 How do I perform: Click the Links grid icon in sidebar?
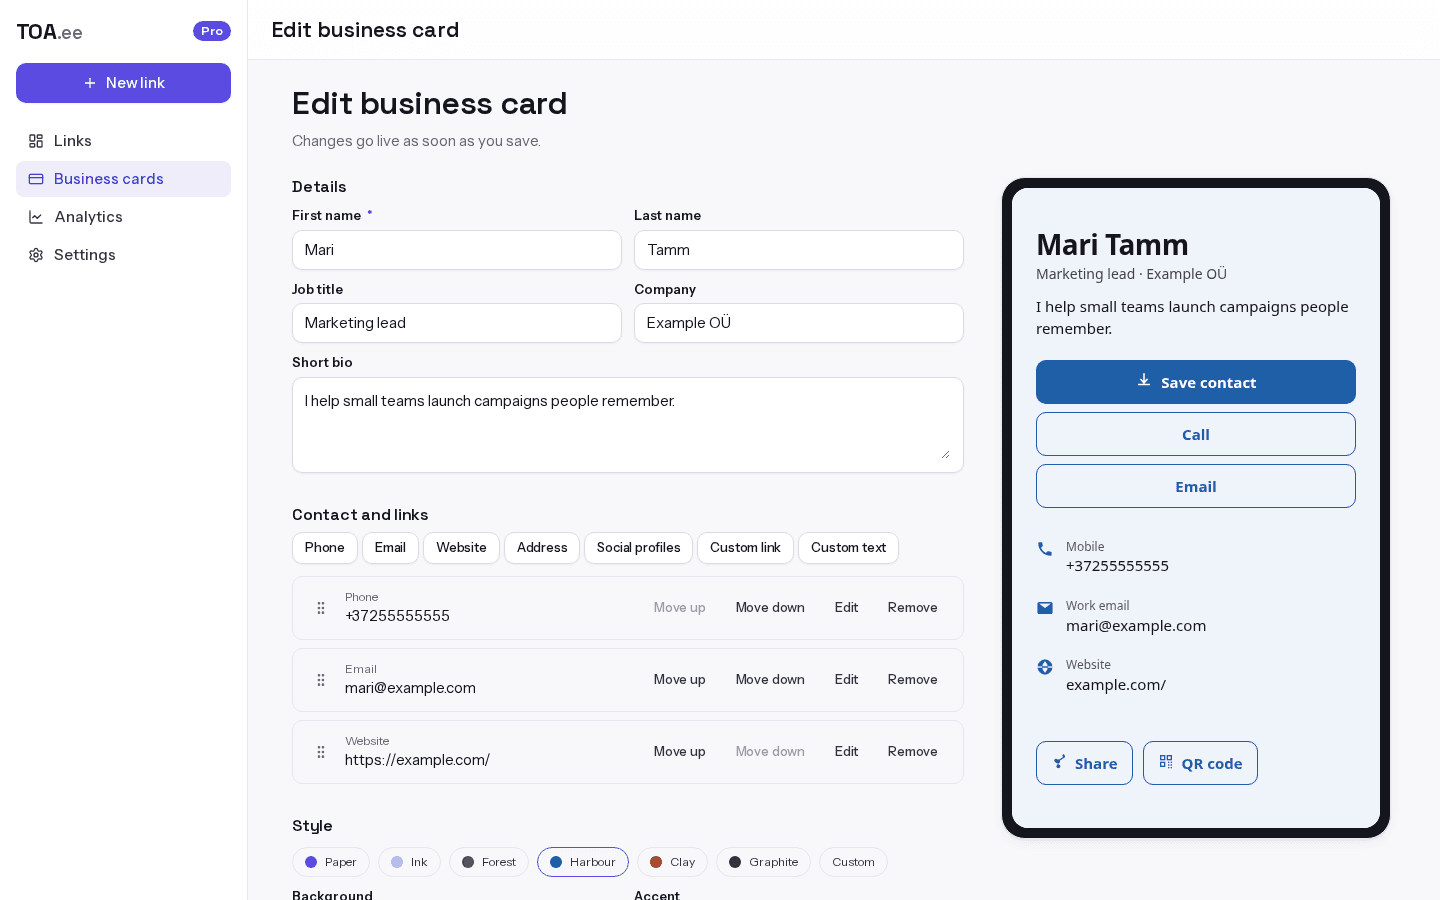coord(36,141)
